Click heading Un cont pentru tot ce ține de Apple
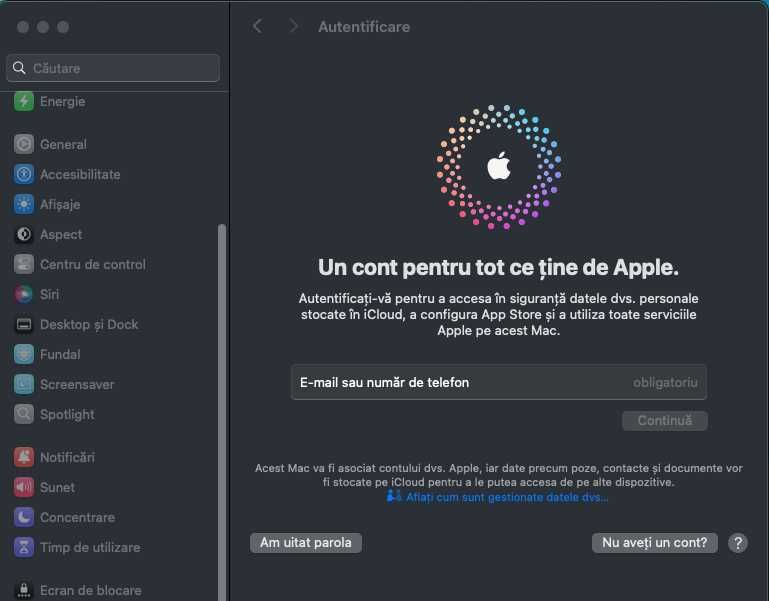This screenshot has height=601, width=769. click(498, 267)
